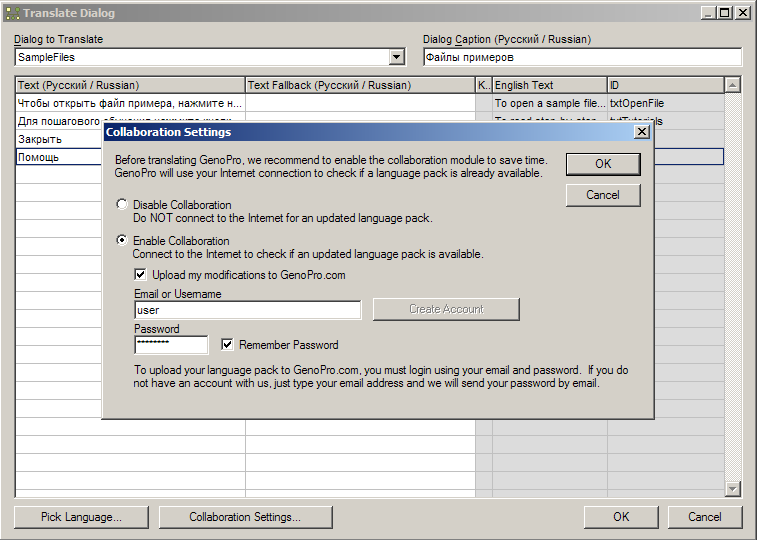Close the Translate Dialog window
This screenshot has height=540, width=757.
click(743, 13)
